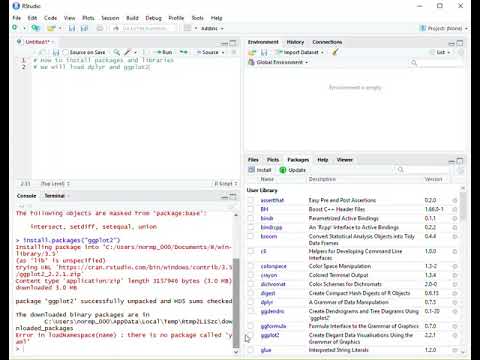
Task: Refresh the Packages list
Action: click(461, 170)
